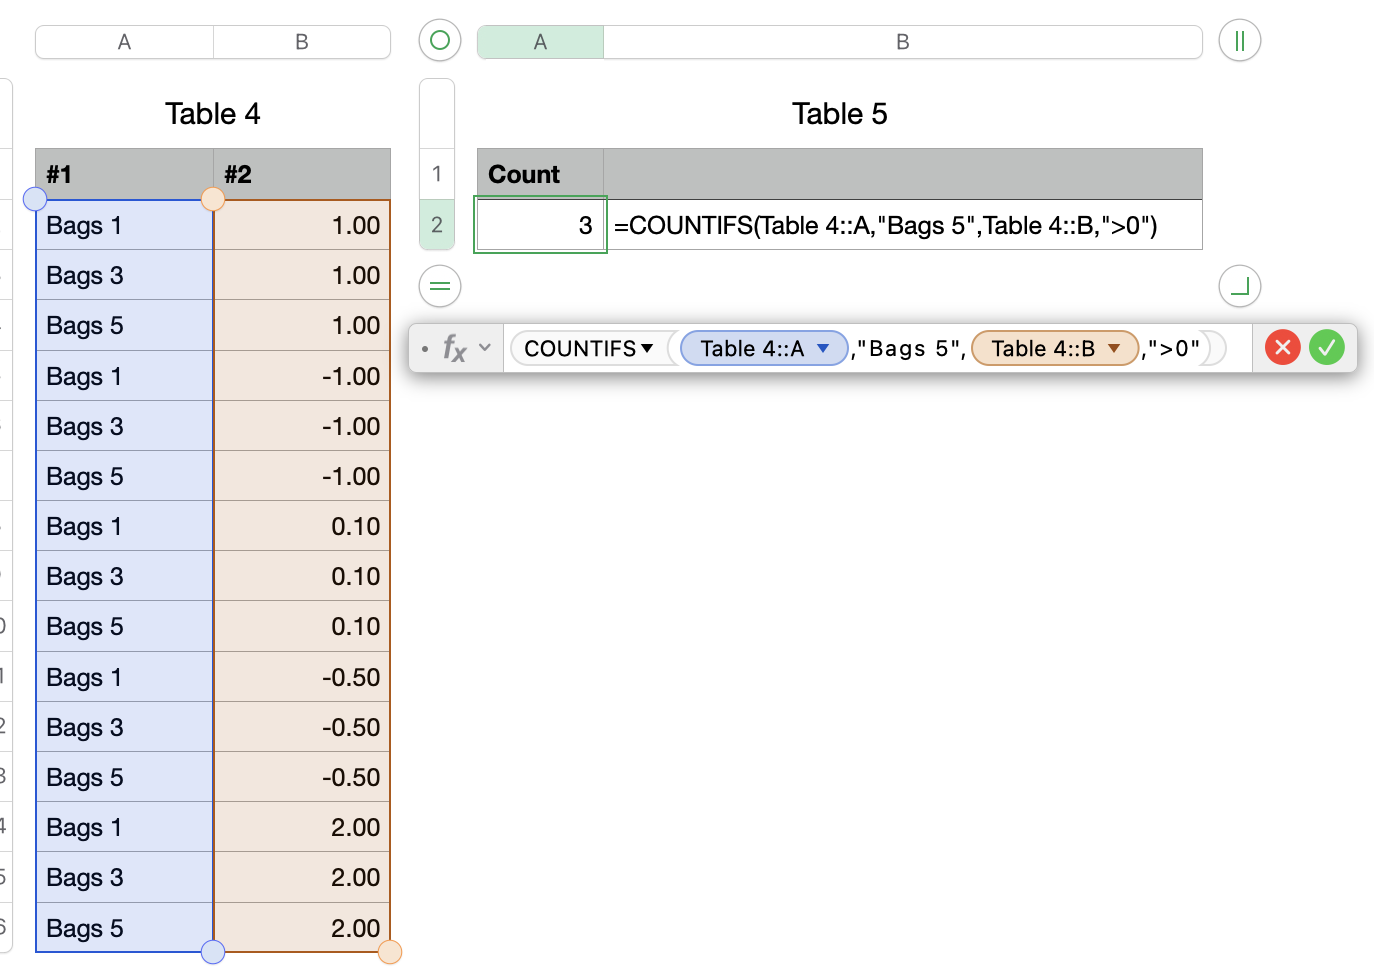Click the equals icon below row 2
The width and height of the screenshot is (1374, 980).
click(439, 286)
